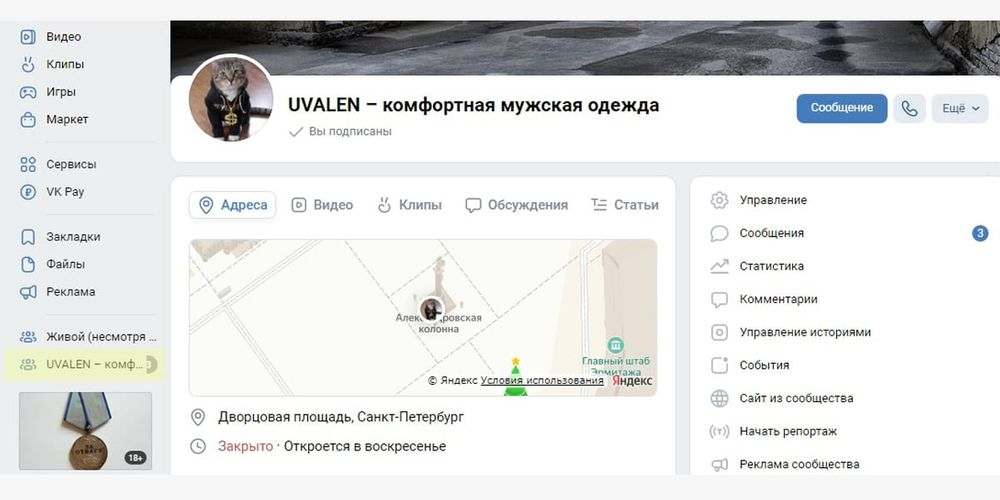
Task: Click the Сообщение button
Action: (841, 108)
